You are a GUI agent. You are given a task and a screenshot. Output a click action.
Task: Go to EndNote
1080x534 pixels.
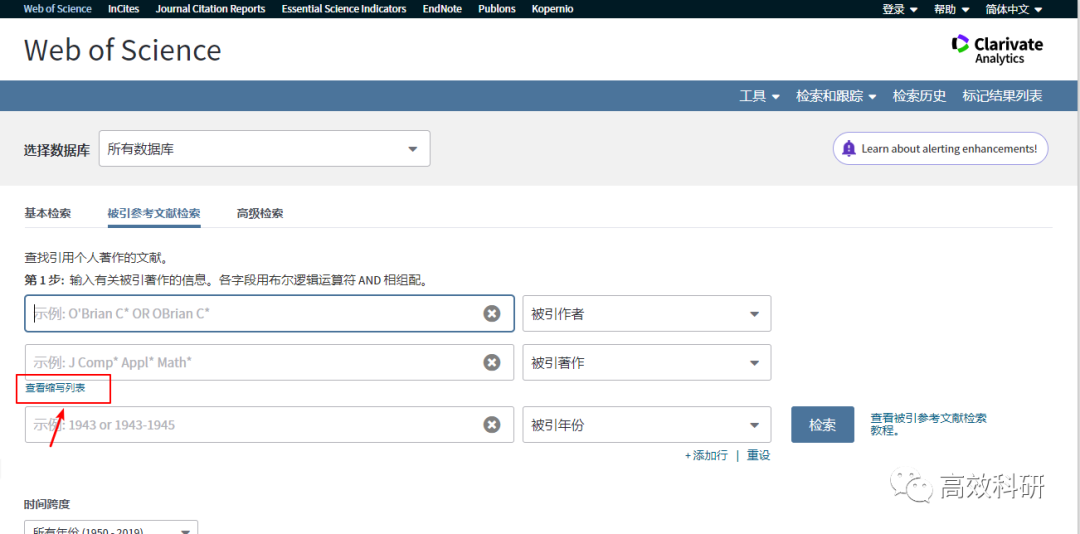(442, 9)
